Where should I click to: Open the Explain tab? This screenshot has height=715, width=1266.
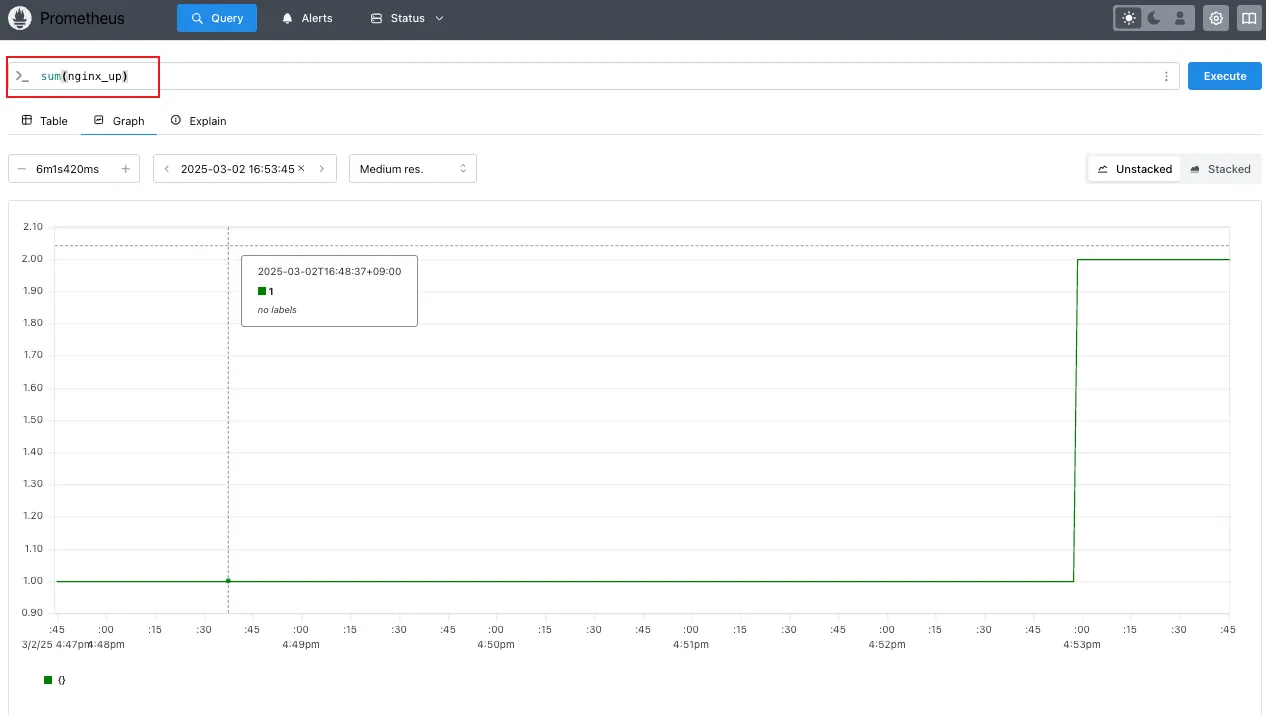pos(198,120)
